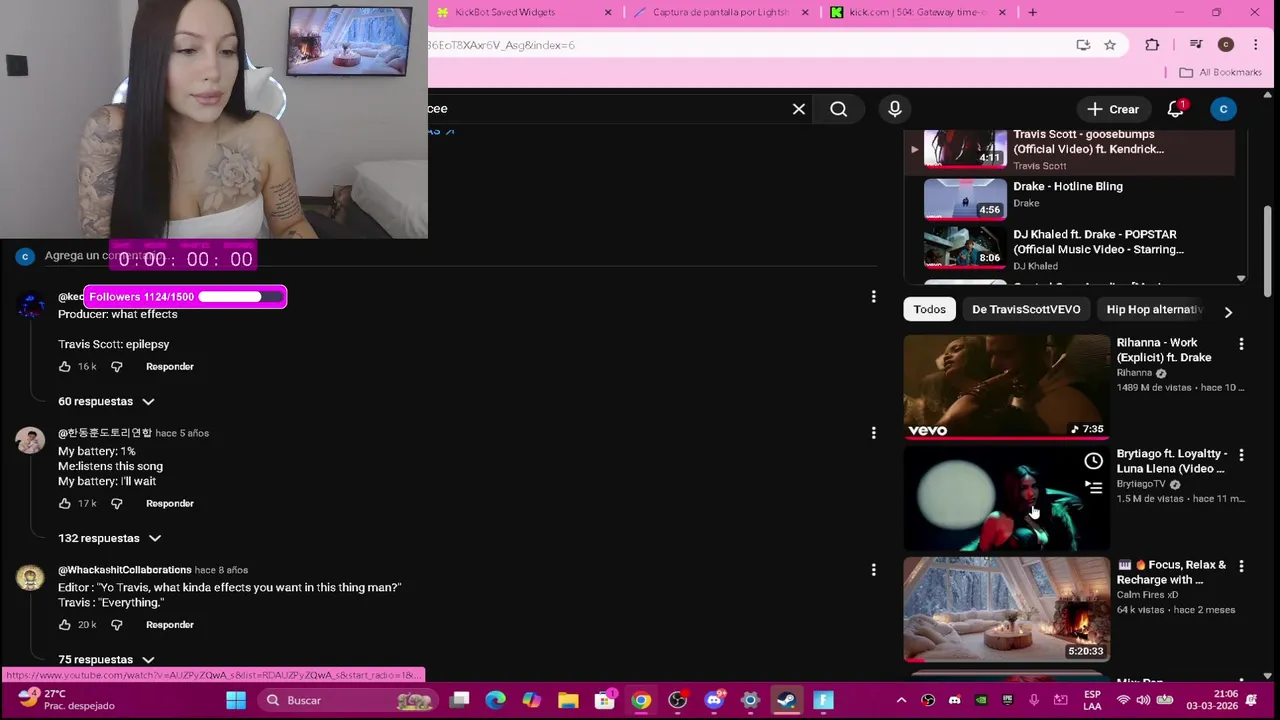Open @WhackashitCollaborations channel link
The height and width of the screenshot is (720, 1280).
(x=124, y=570)
